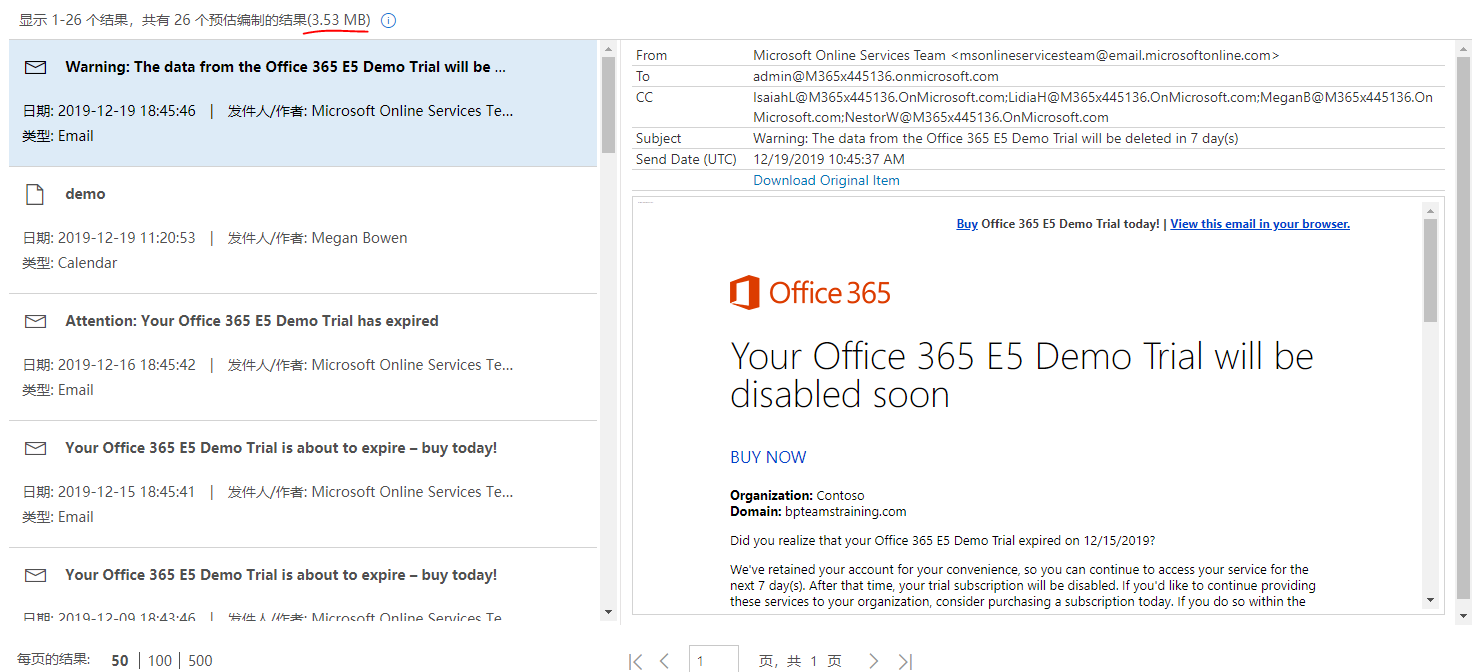Screen dimensions: 1476x672
Task: Open View this email in your browser
Action: point(1260,224)
